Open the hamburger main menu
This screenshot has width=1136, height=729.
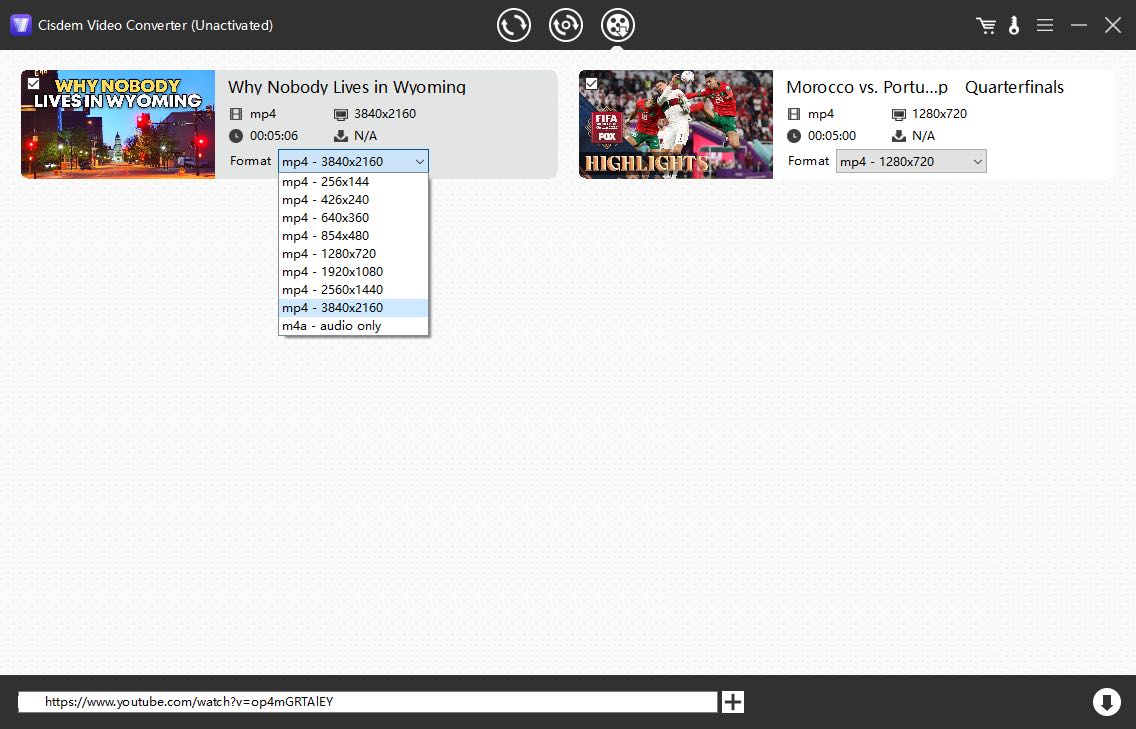(1045, 25)
